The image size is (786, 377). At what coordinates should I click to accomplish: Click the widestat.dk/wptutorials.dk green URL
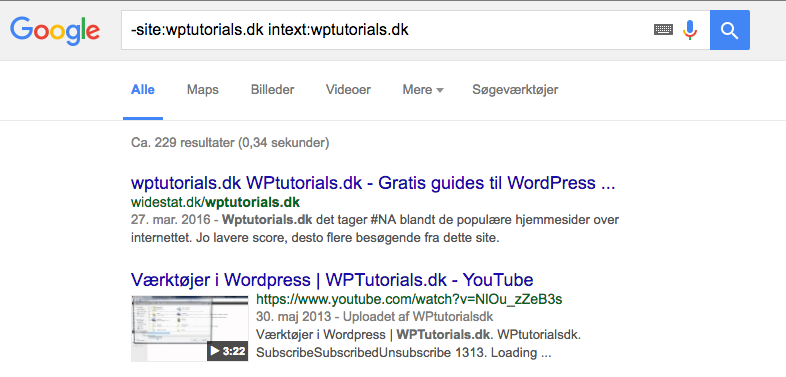[215, 203]
